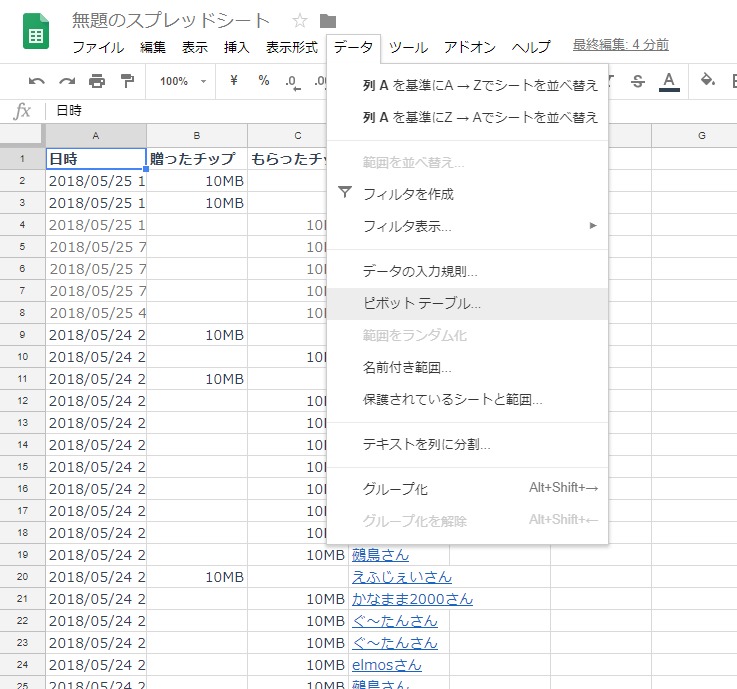Click the Google Sheets home logo
Viewport: 737px width, 689px height.
[x=37, y=33]
